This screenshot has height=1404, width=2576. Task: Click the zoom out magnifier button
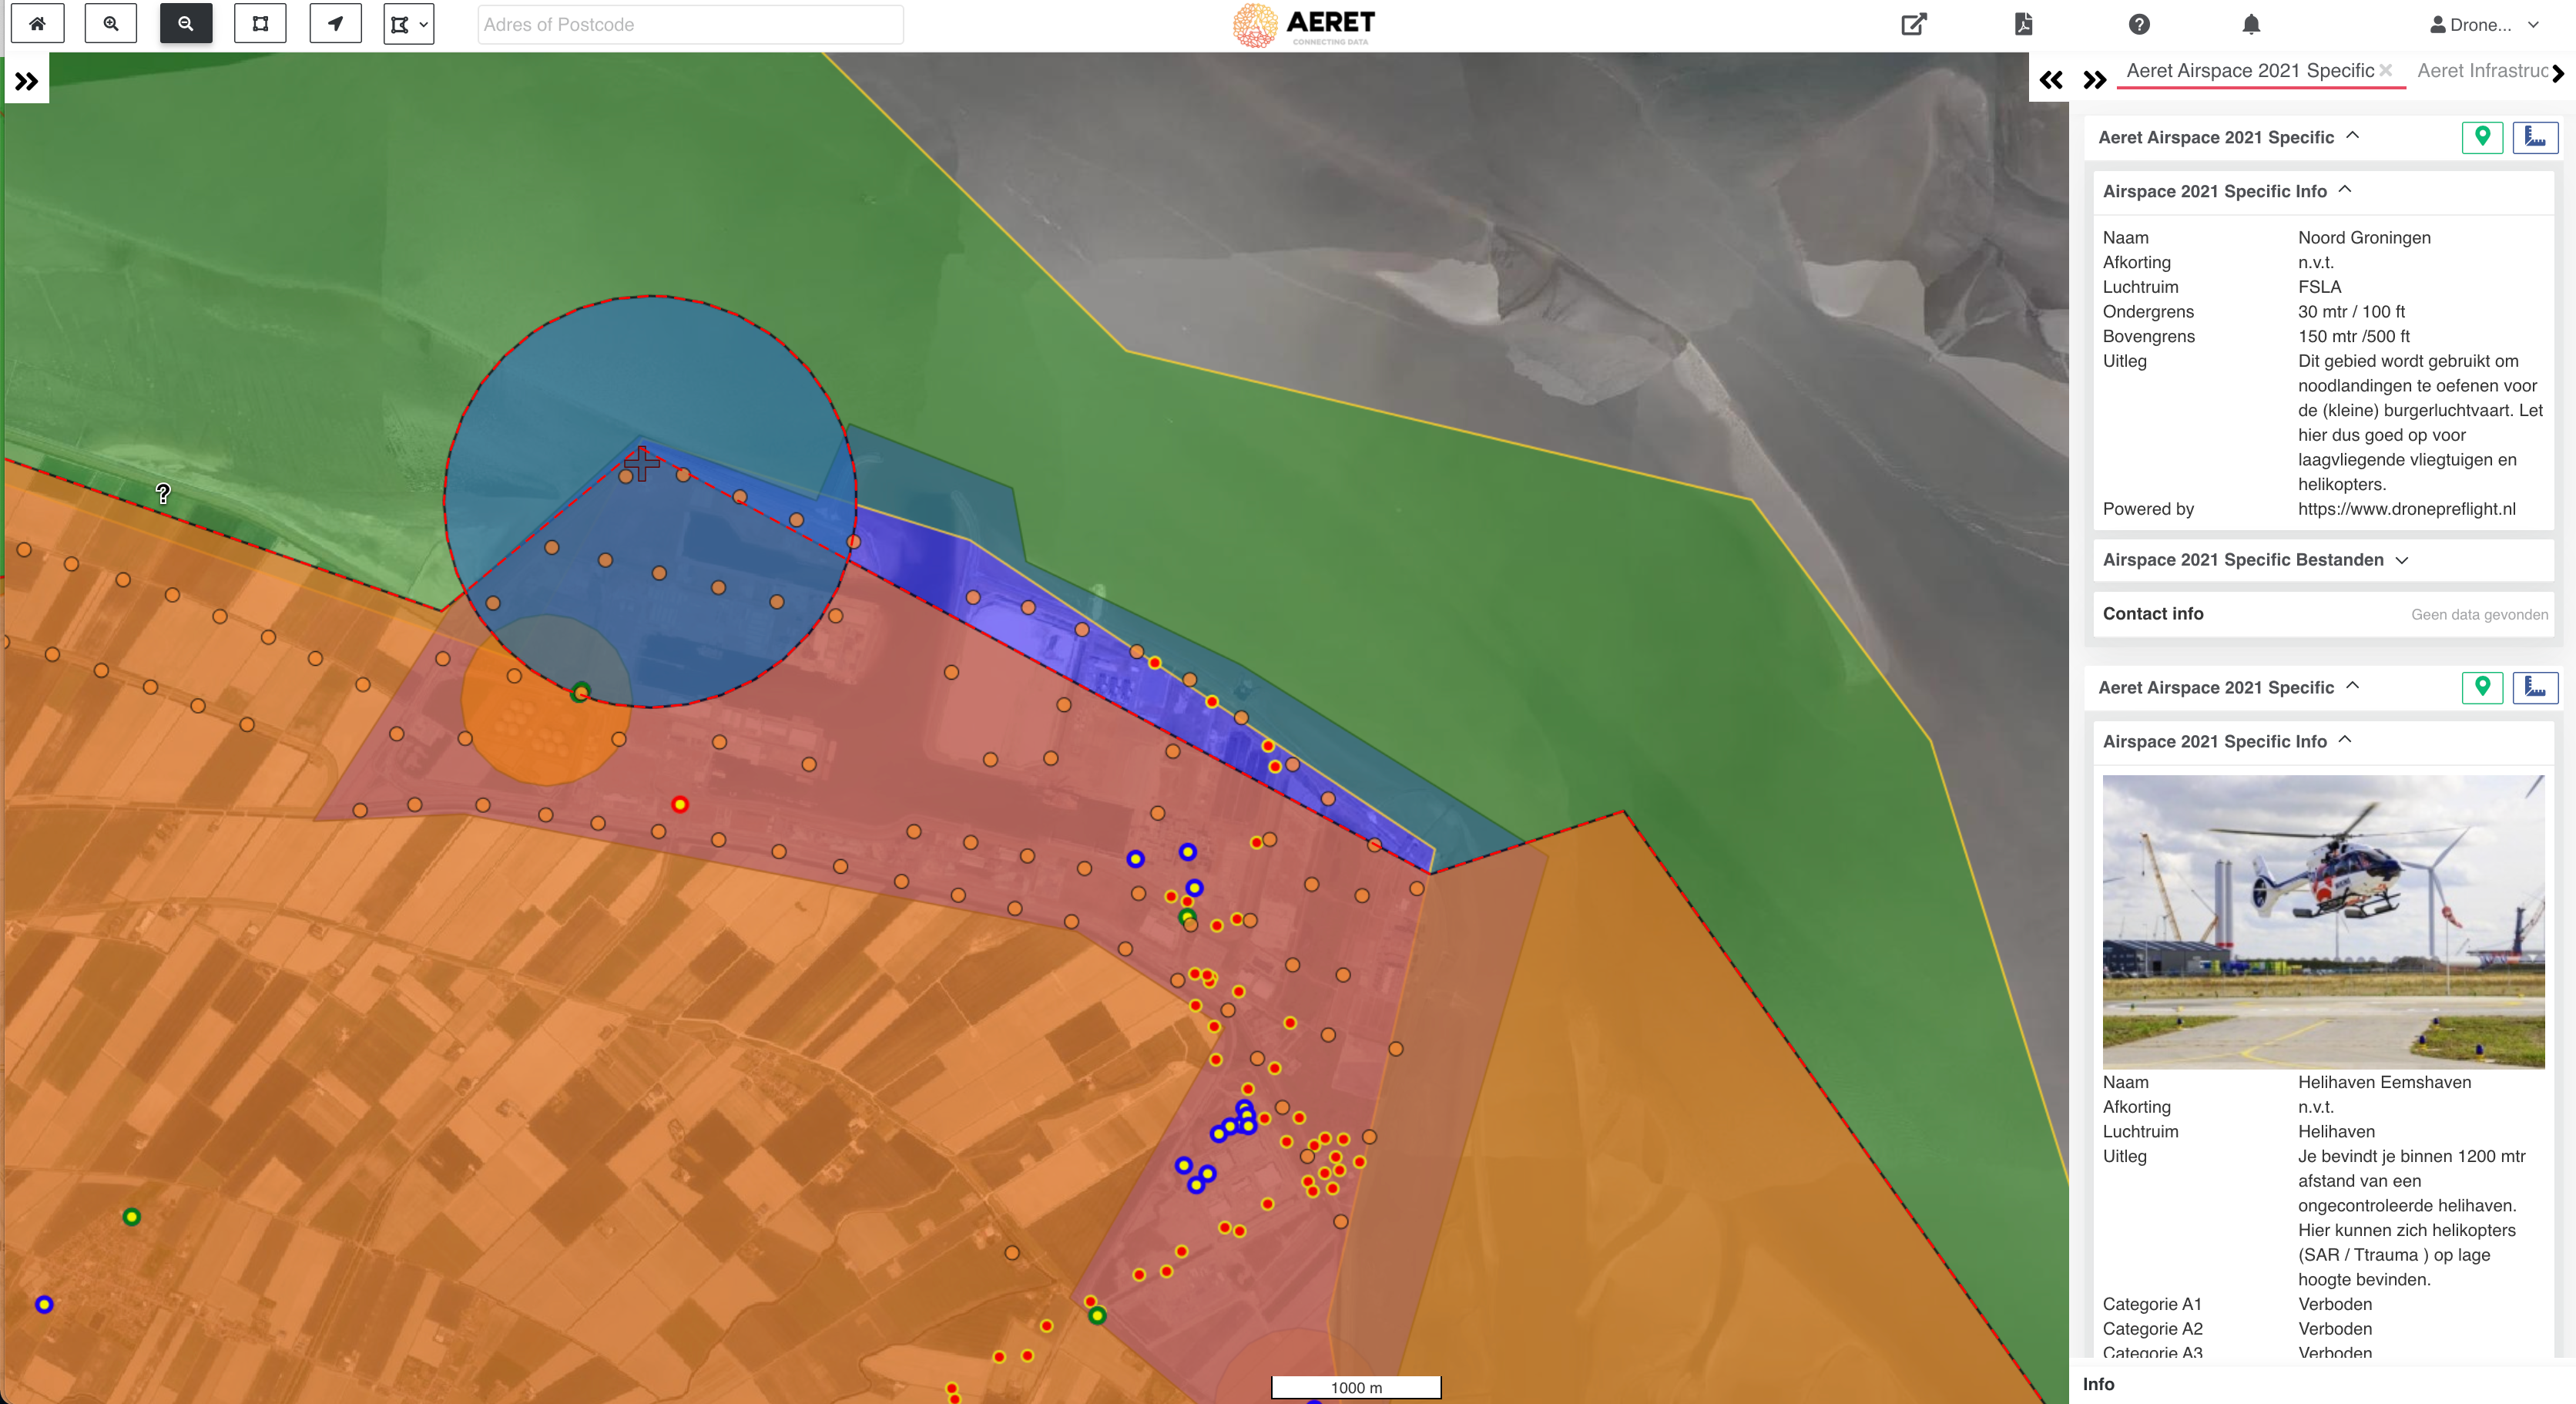click(x=186, y=24)
